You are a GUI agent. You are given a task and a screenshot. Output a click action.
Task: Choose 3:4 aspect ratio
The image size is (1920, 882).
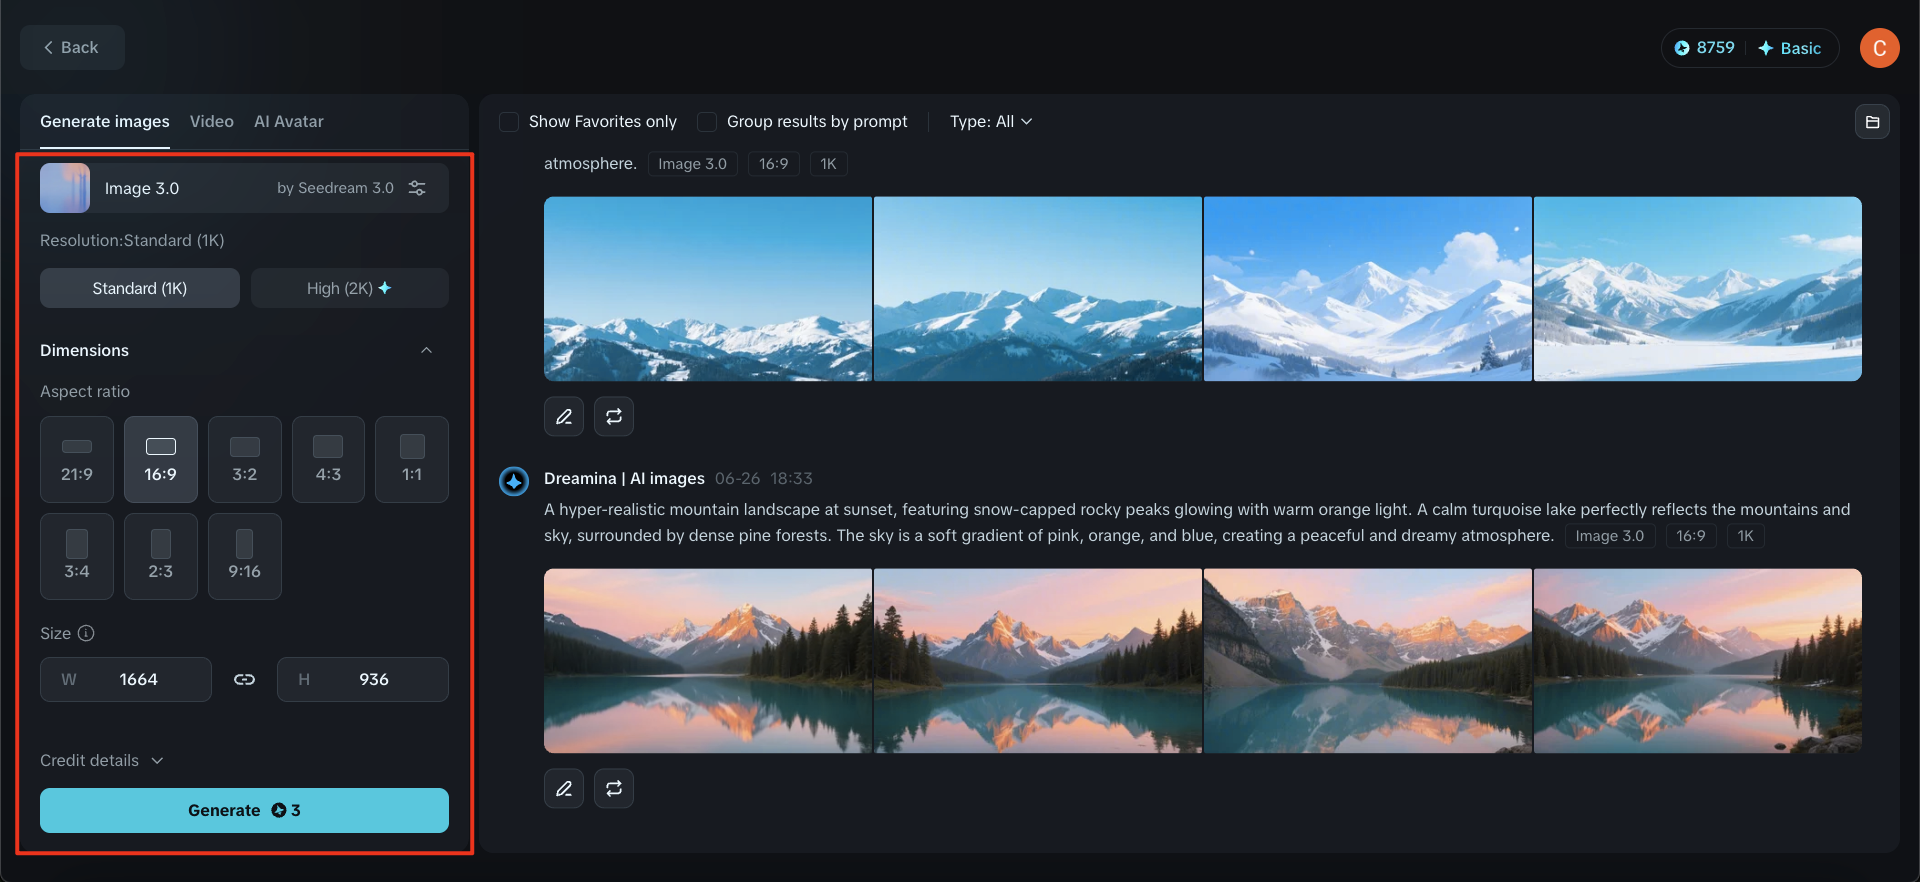(77, 556)
